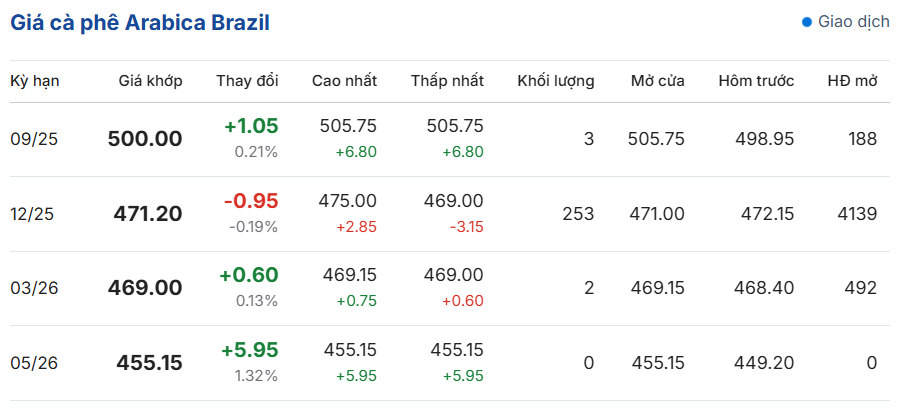
Task: Click the Kỳ hạn column header
Action: click(x=35, y=81)
